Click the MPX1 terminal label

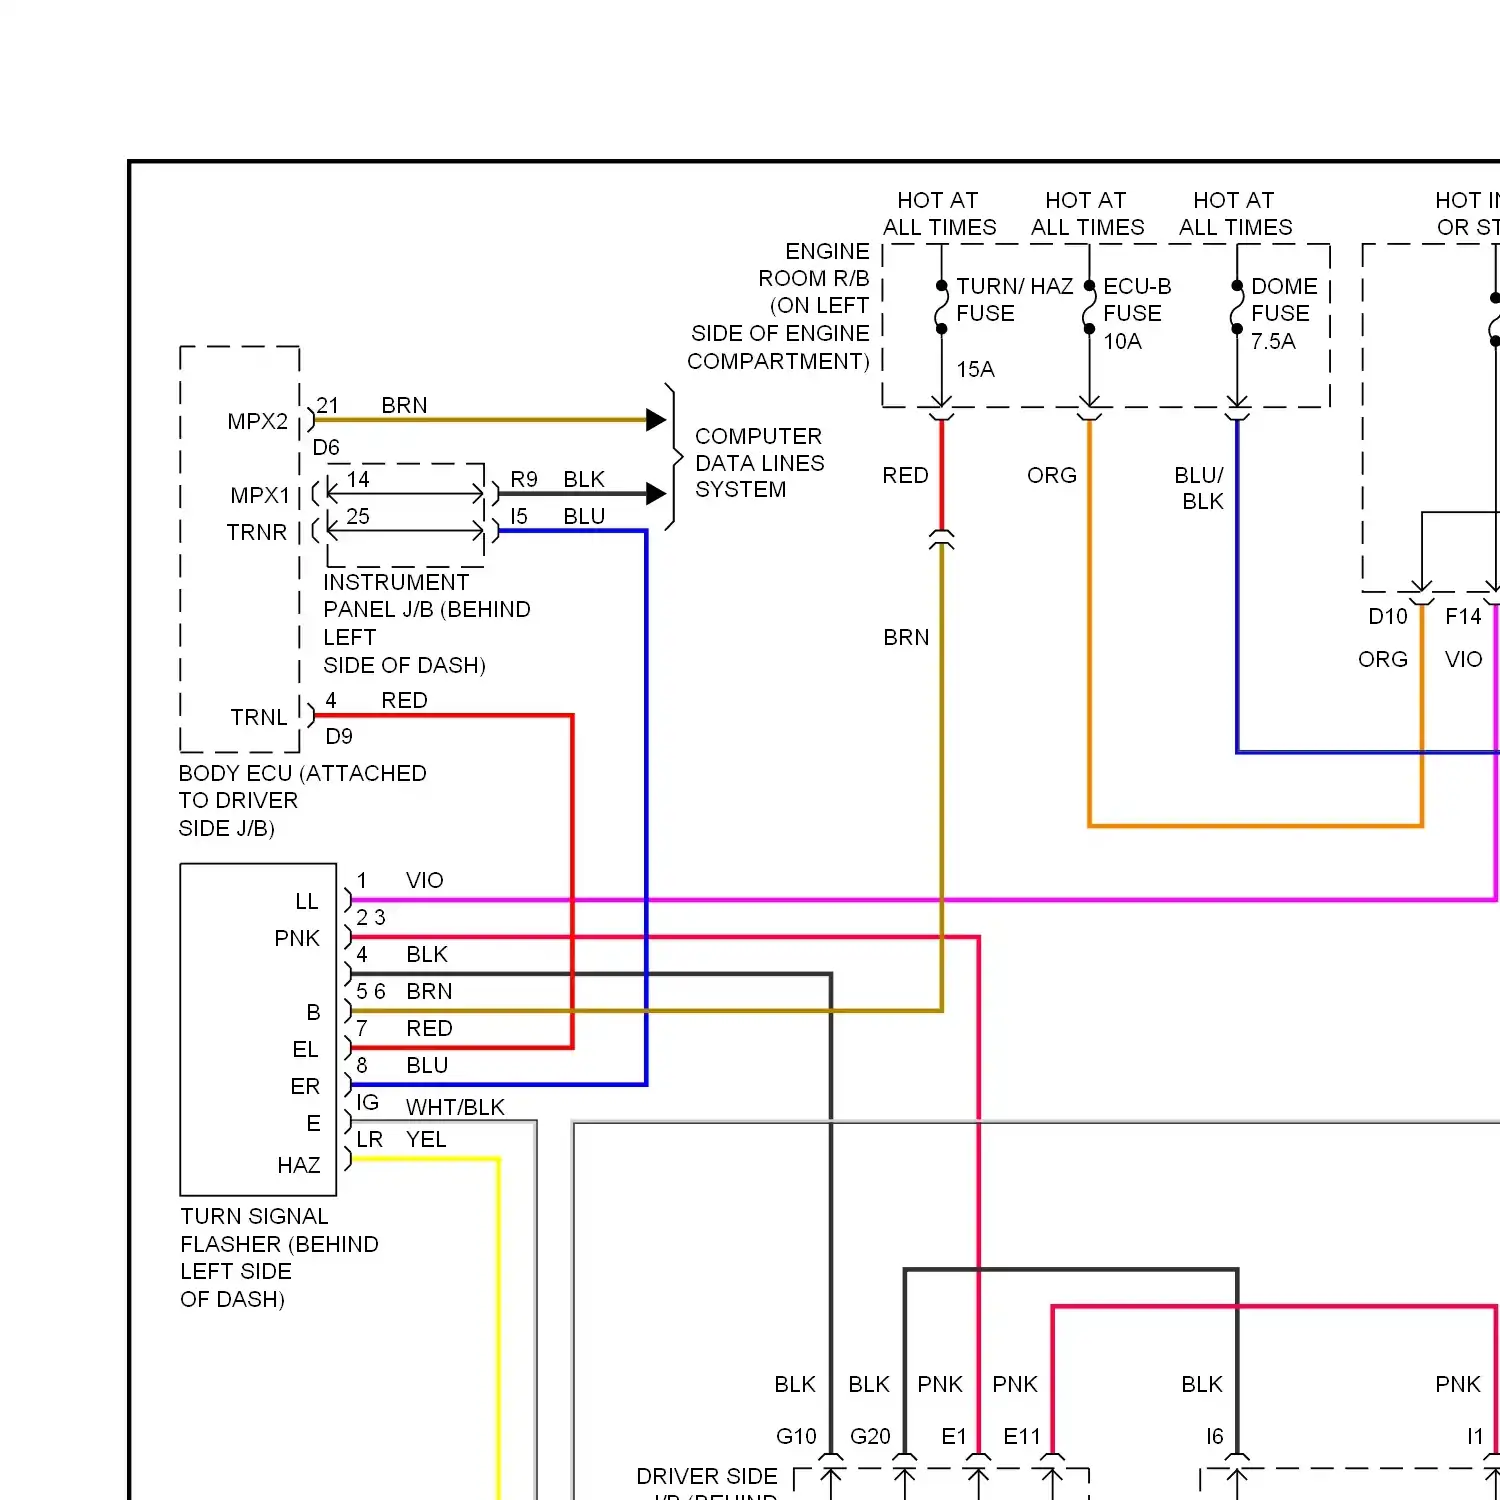[260, 495]
